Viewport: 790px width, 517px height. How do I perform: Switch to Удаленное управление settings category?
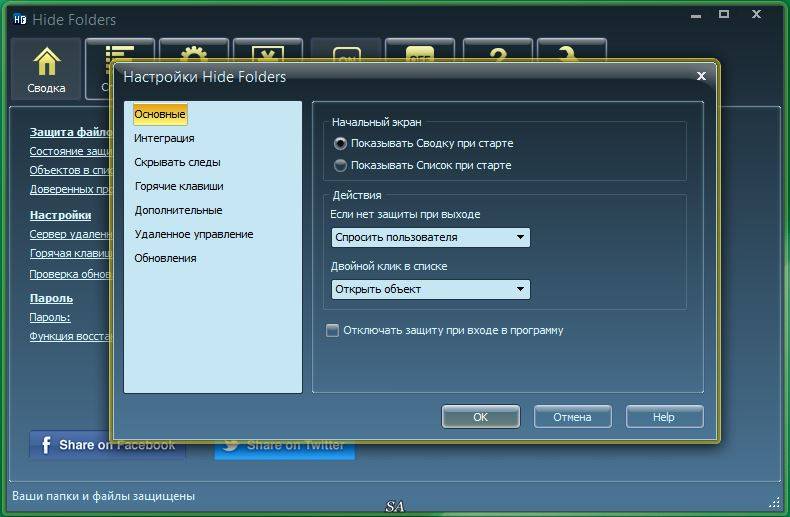[193, 234]
